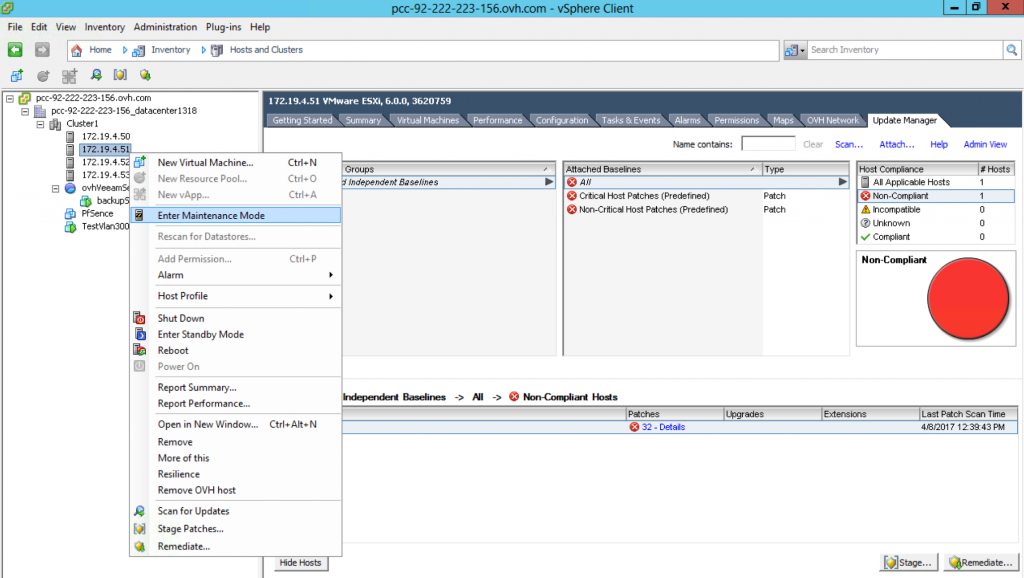The height and width of the screenshot is (578, 1024).
Task: Switch to the Configuration tab
Action: pyautogui.click(x=562, y=120)
